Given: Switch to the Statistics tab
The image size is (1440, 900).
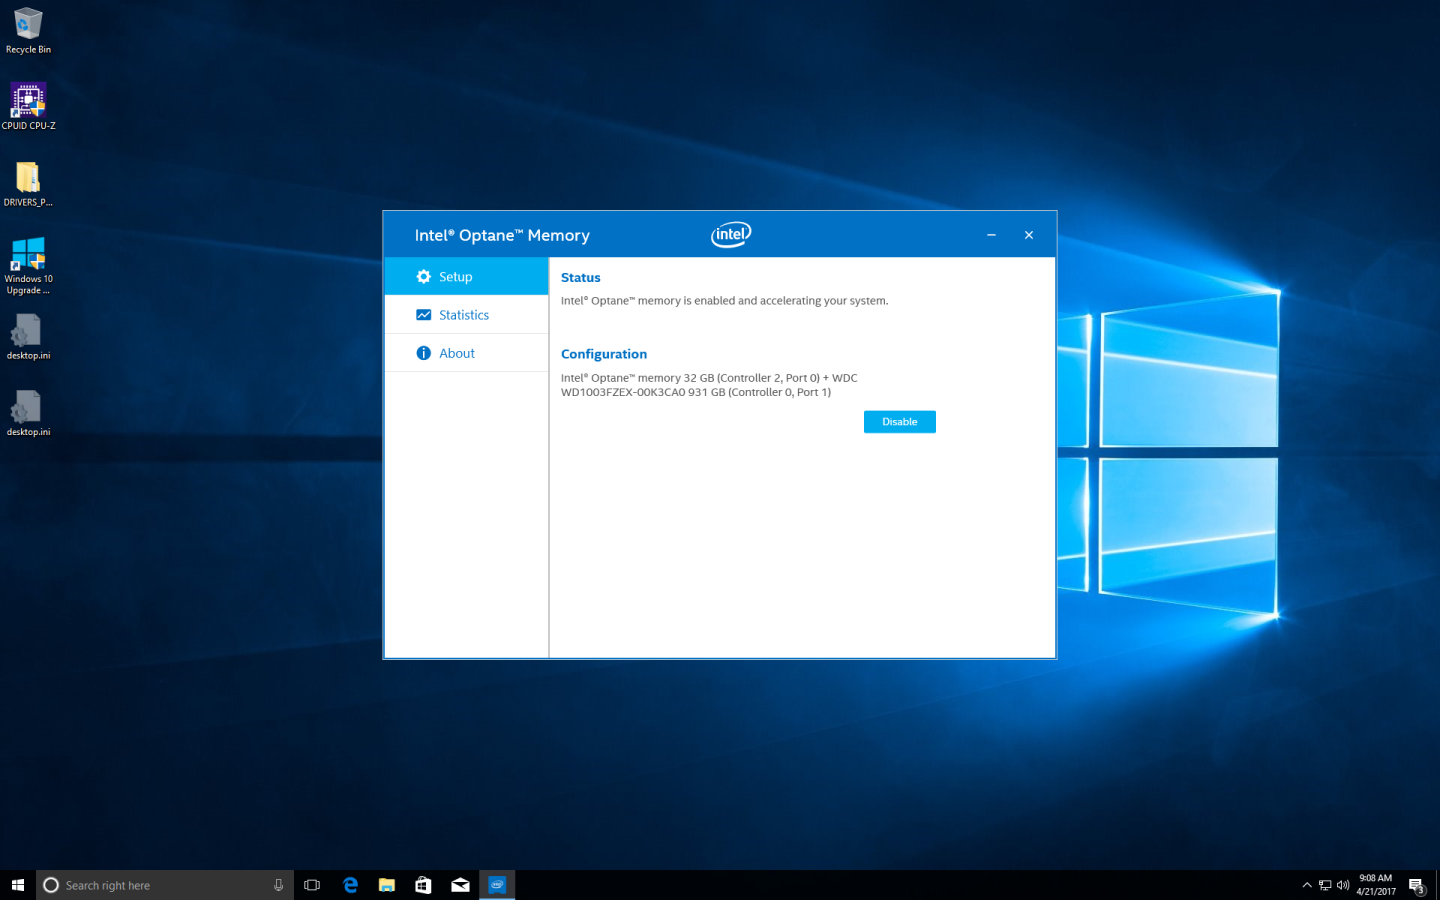Looking at the screenshot, I should [x=465, y=314].
